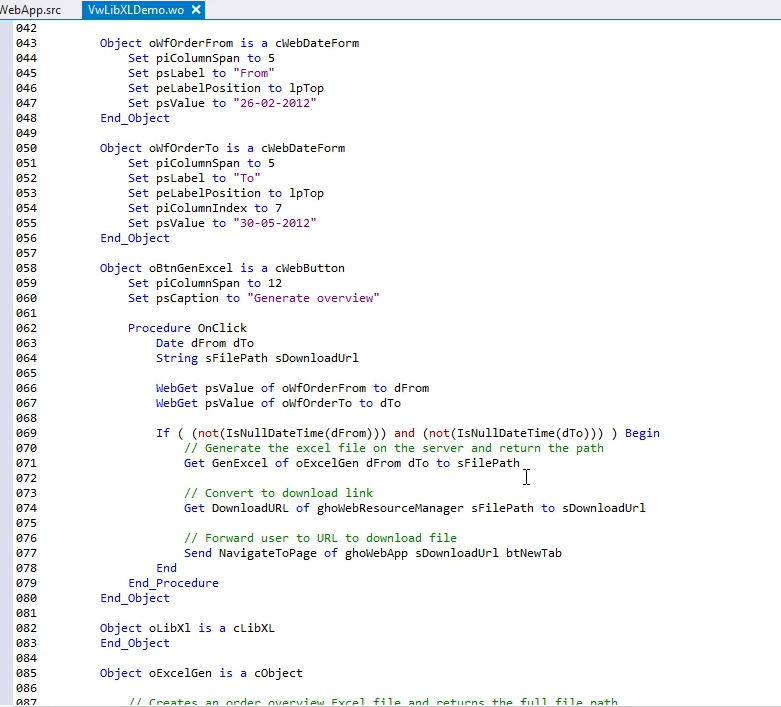Screen dimensions: 781x707
Task: Click line number 085 in gutter
Action: pyautogui.click(x=27, y=673)
